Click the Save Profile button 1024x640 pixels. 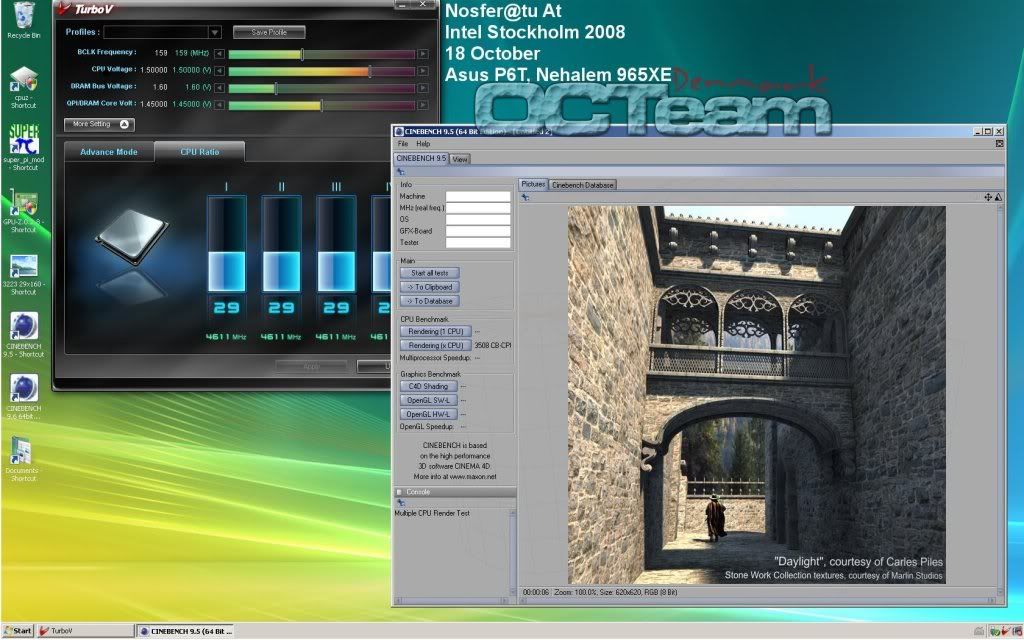(269, 32)
